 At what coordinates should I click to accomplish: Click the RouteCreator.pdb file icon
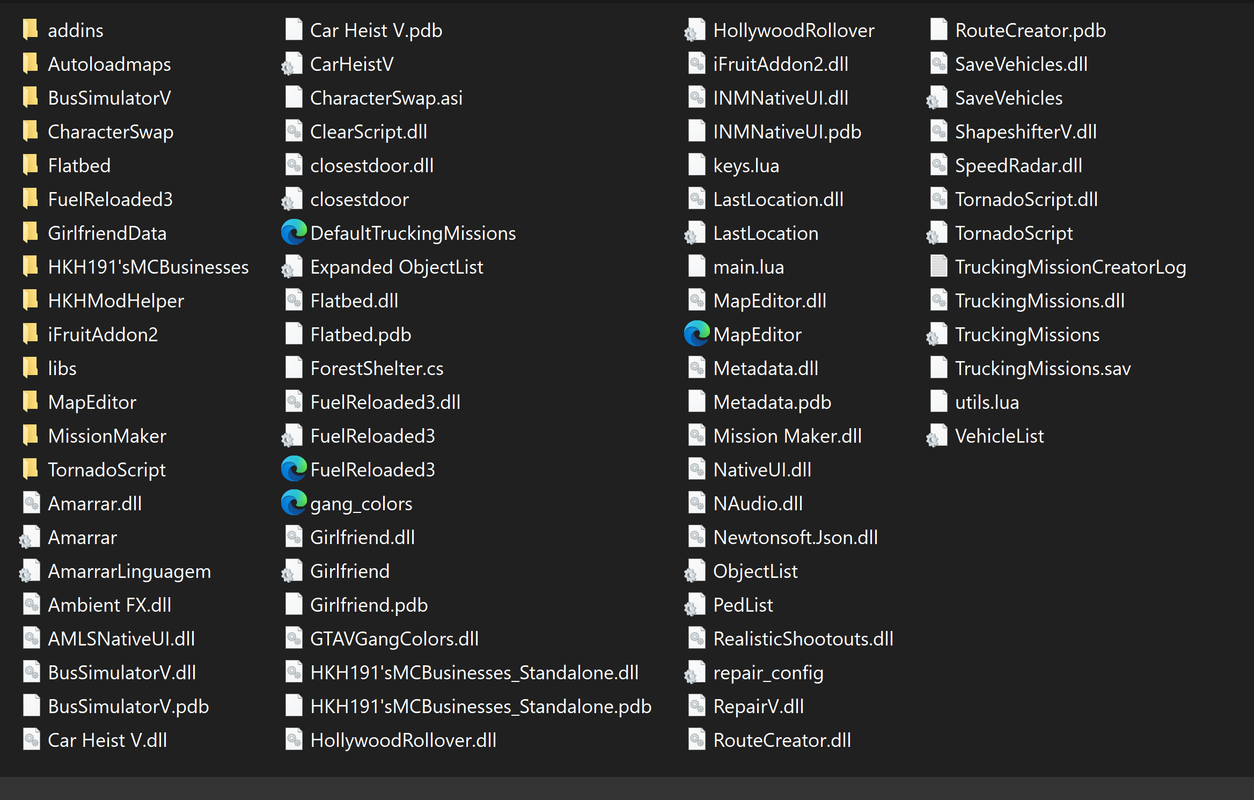[x=938, y=30]
